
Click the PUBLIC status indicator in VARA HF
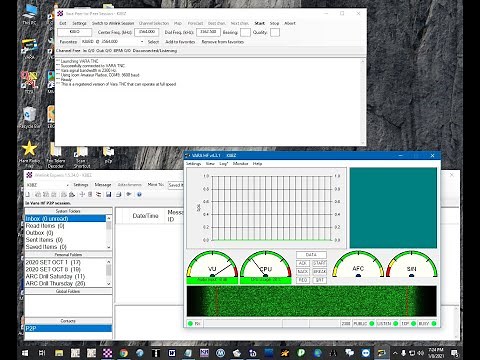(x=363, y=323)
